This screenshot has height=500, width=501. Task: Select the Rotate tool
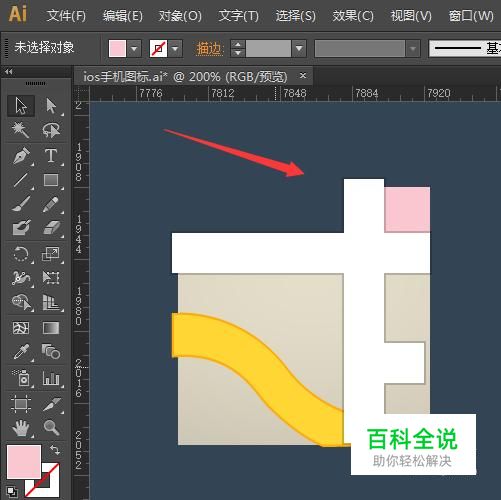click(21, 255)
